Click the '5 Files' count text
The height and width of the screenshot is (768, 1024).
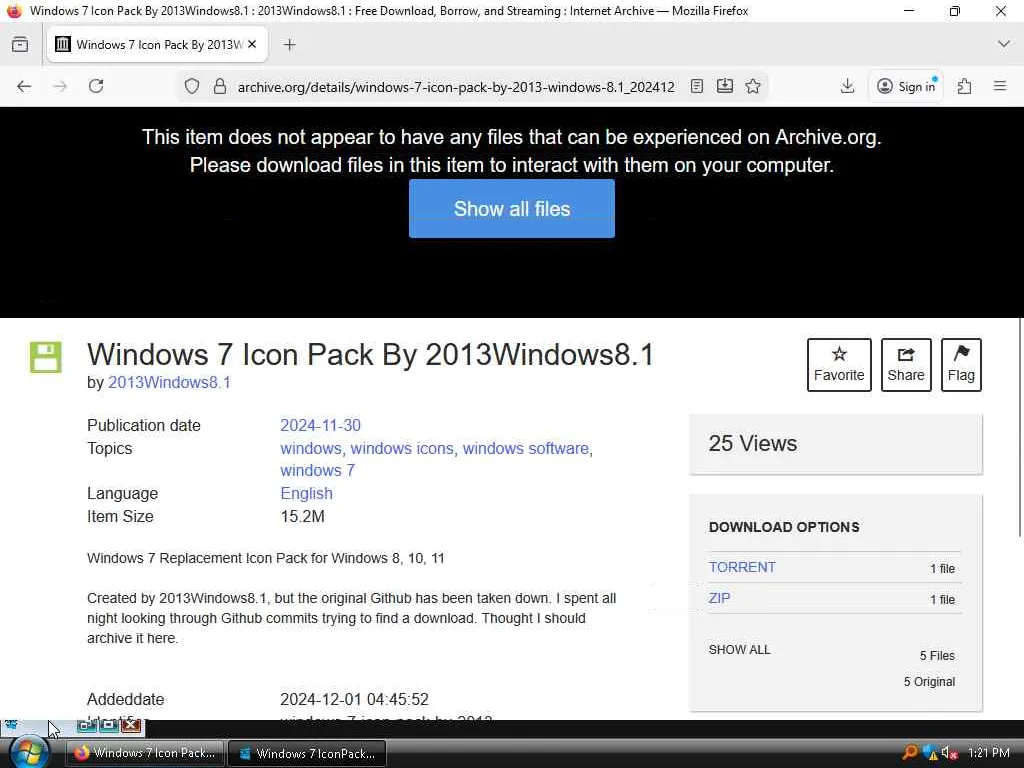[x=937, y=656]
